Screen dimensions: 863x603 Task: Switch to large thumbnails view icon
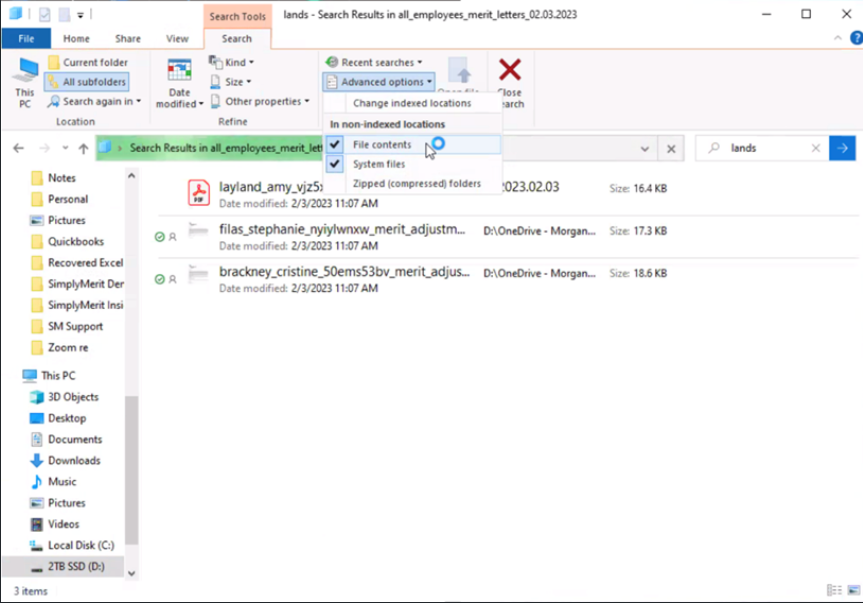(851, 591)
